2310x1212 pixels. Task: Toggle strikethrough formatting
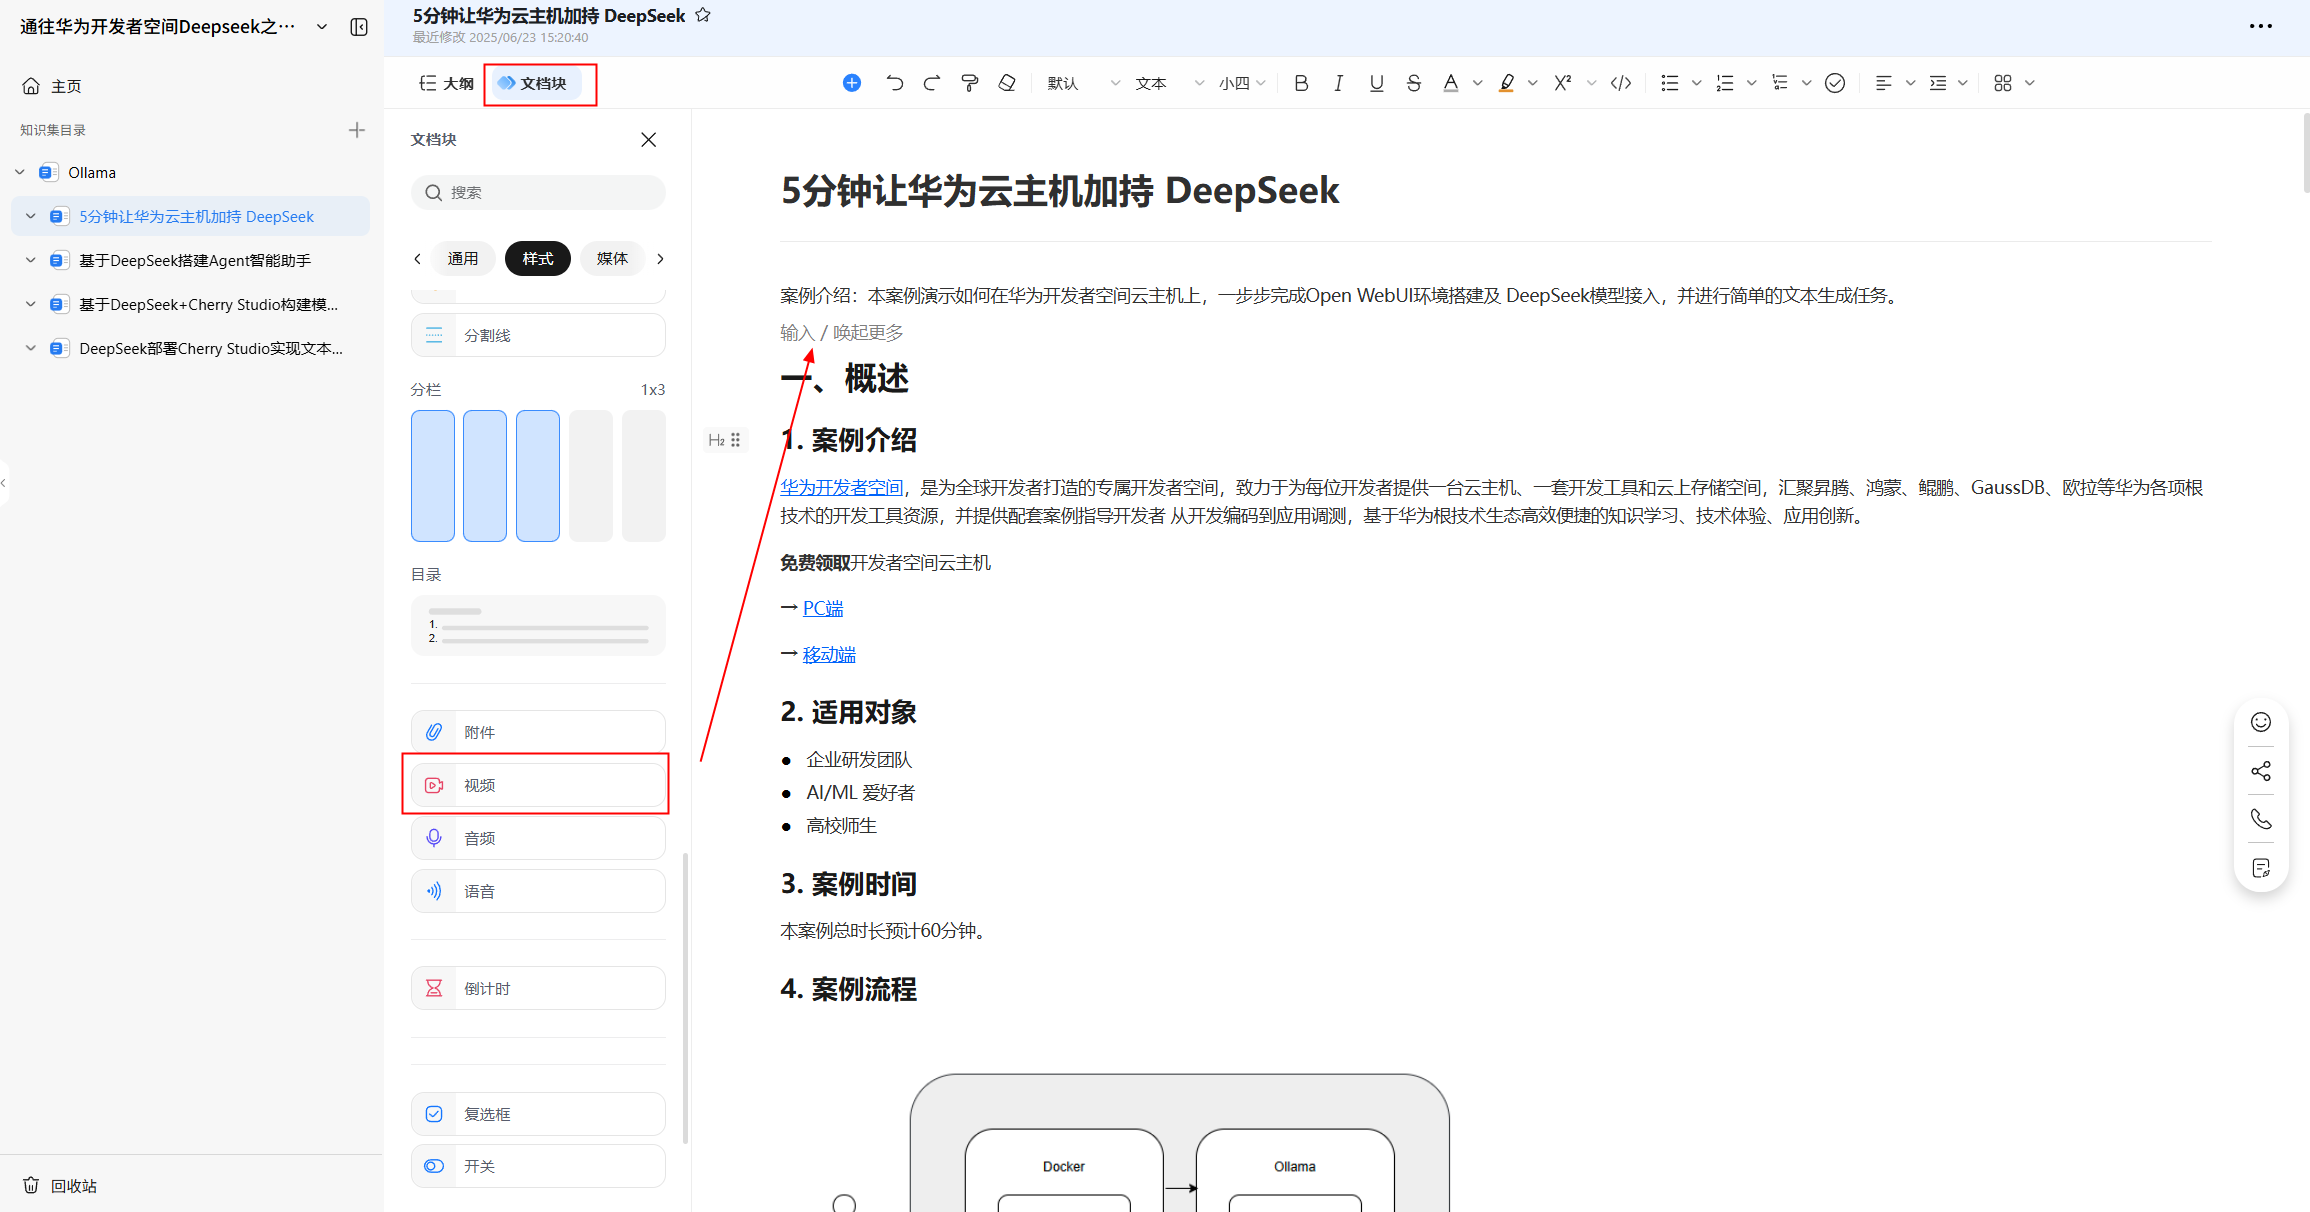click(1413, 83)
